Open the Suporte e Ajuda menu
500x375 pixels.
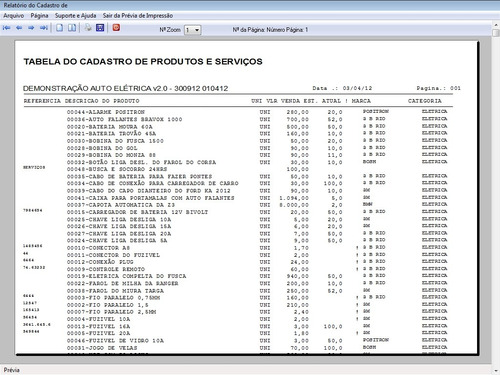pos(76,16)
